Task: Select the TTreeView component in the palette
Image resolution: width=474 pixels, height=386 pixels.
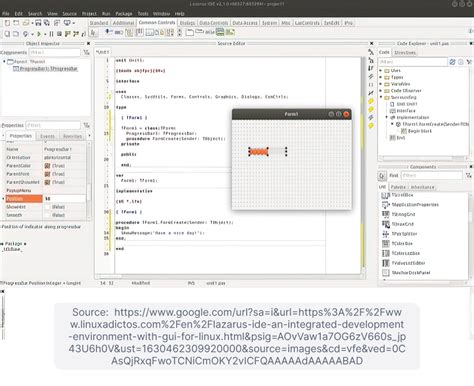Action: pyautogui.click(x=129, y=32)
